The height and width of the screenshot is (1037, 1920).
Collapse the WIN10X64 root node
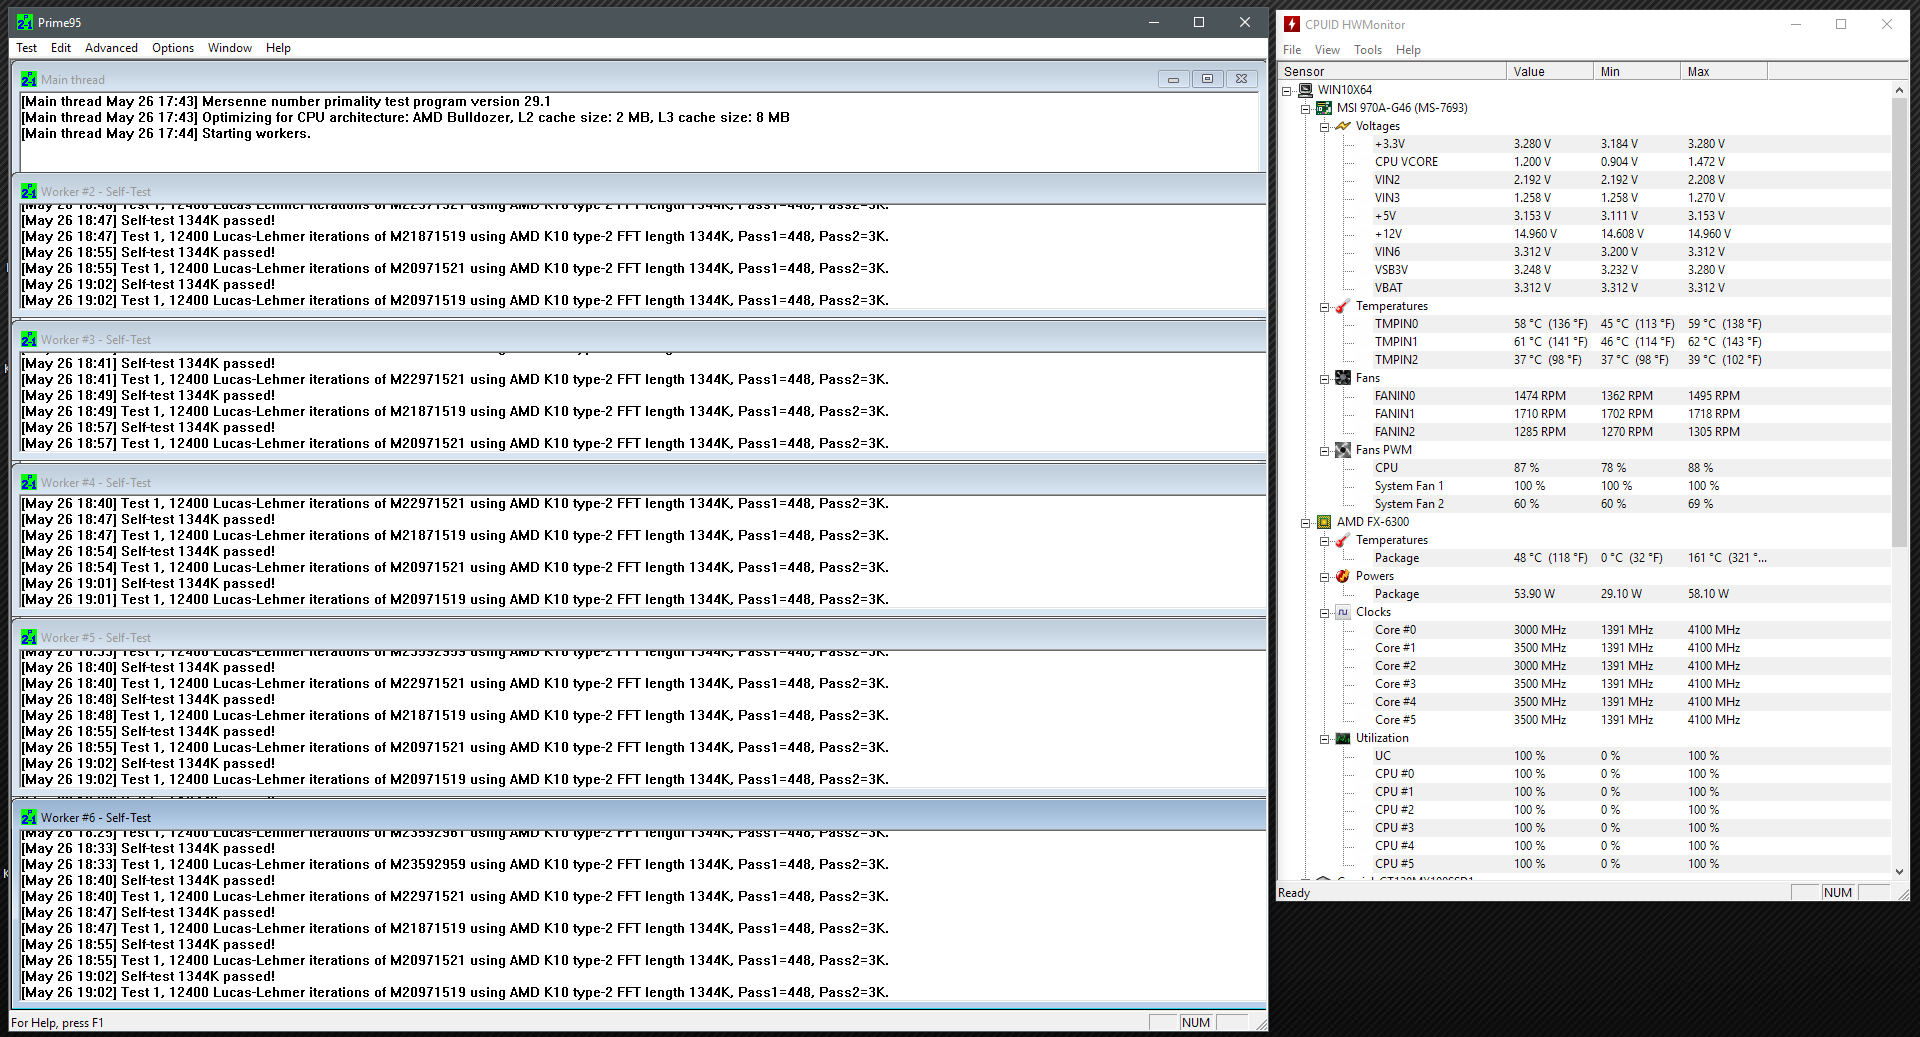click(1287, 91)
